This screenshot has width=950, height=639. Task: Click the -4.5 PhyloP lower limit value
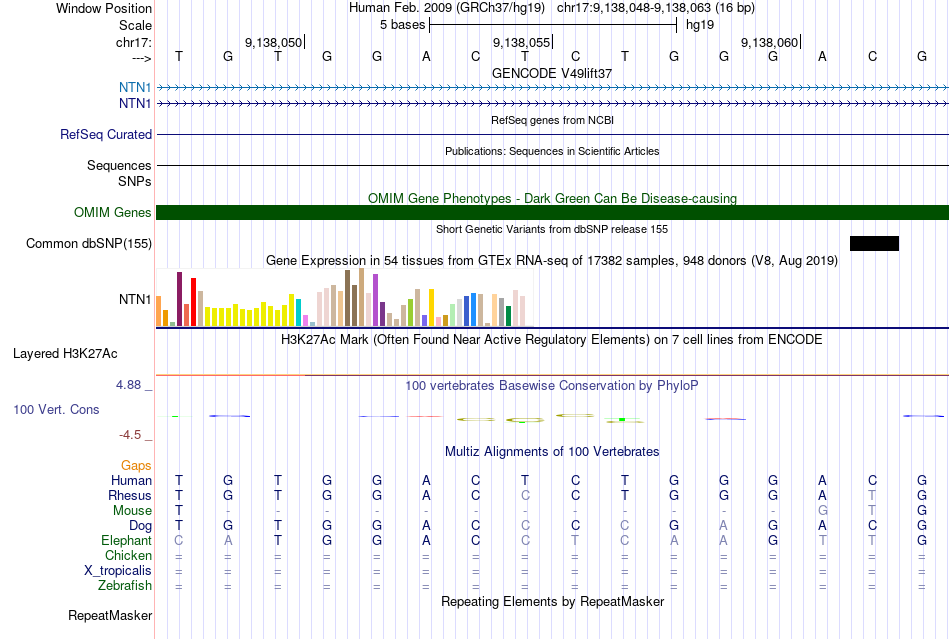pyautogui.click(x=130, y=435)
